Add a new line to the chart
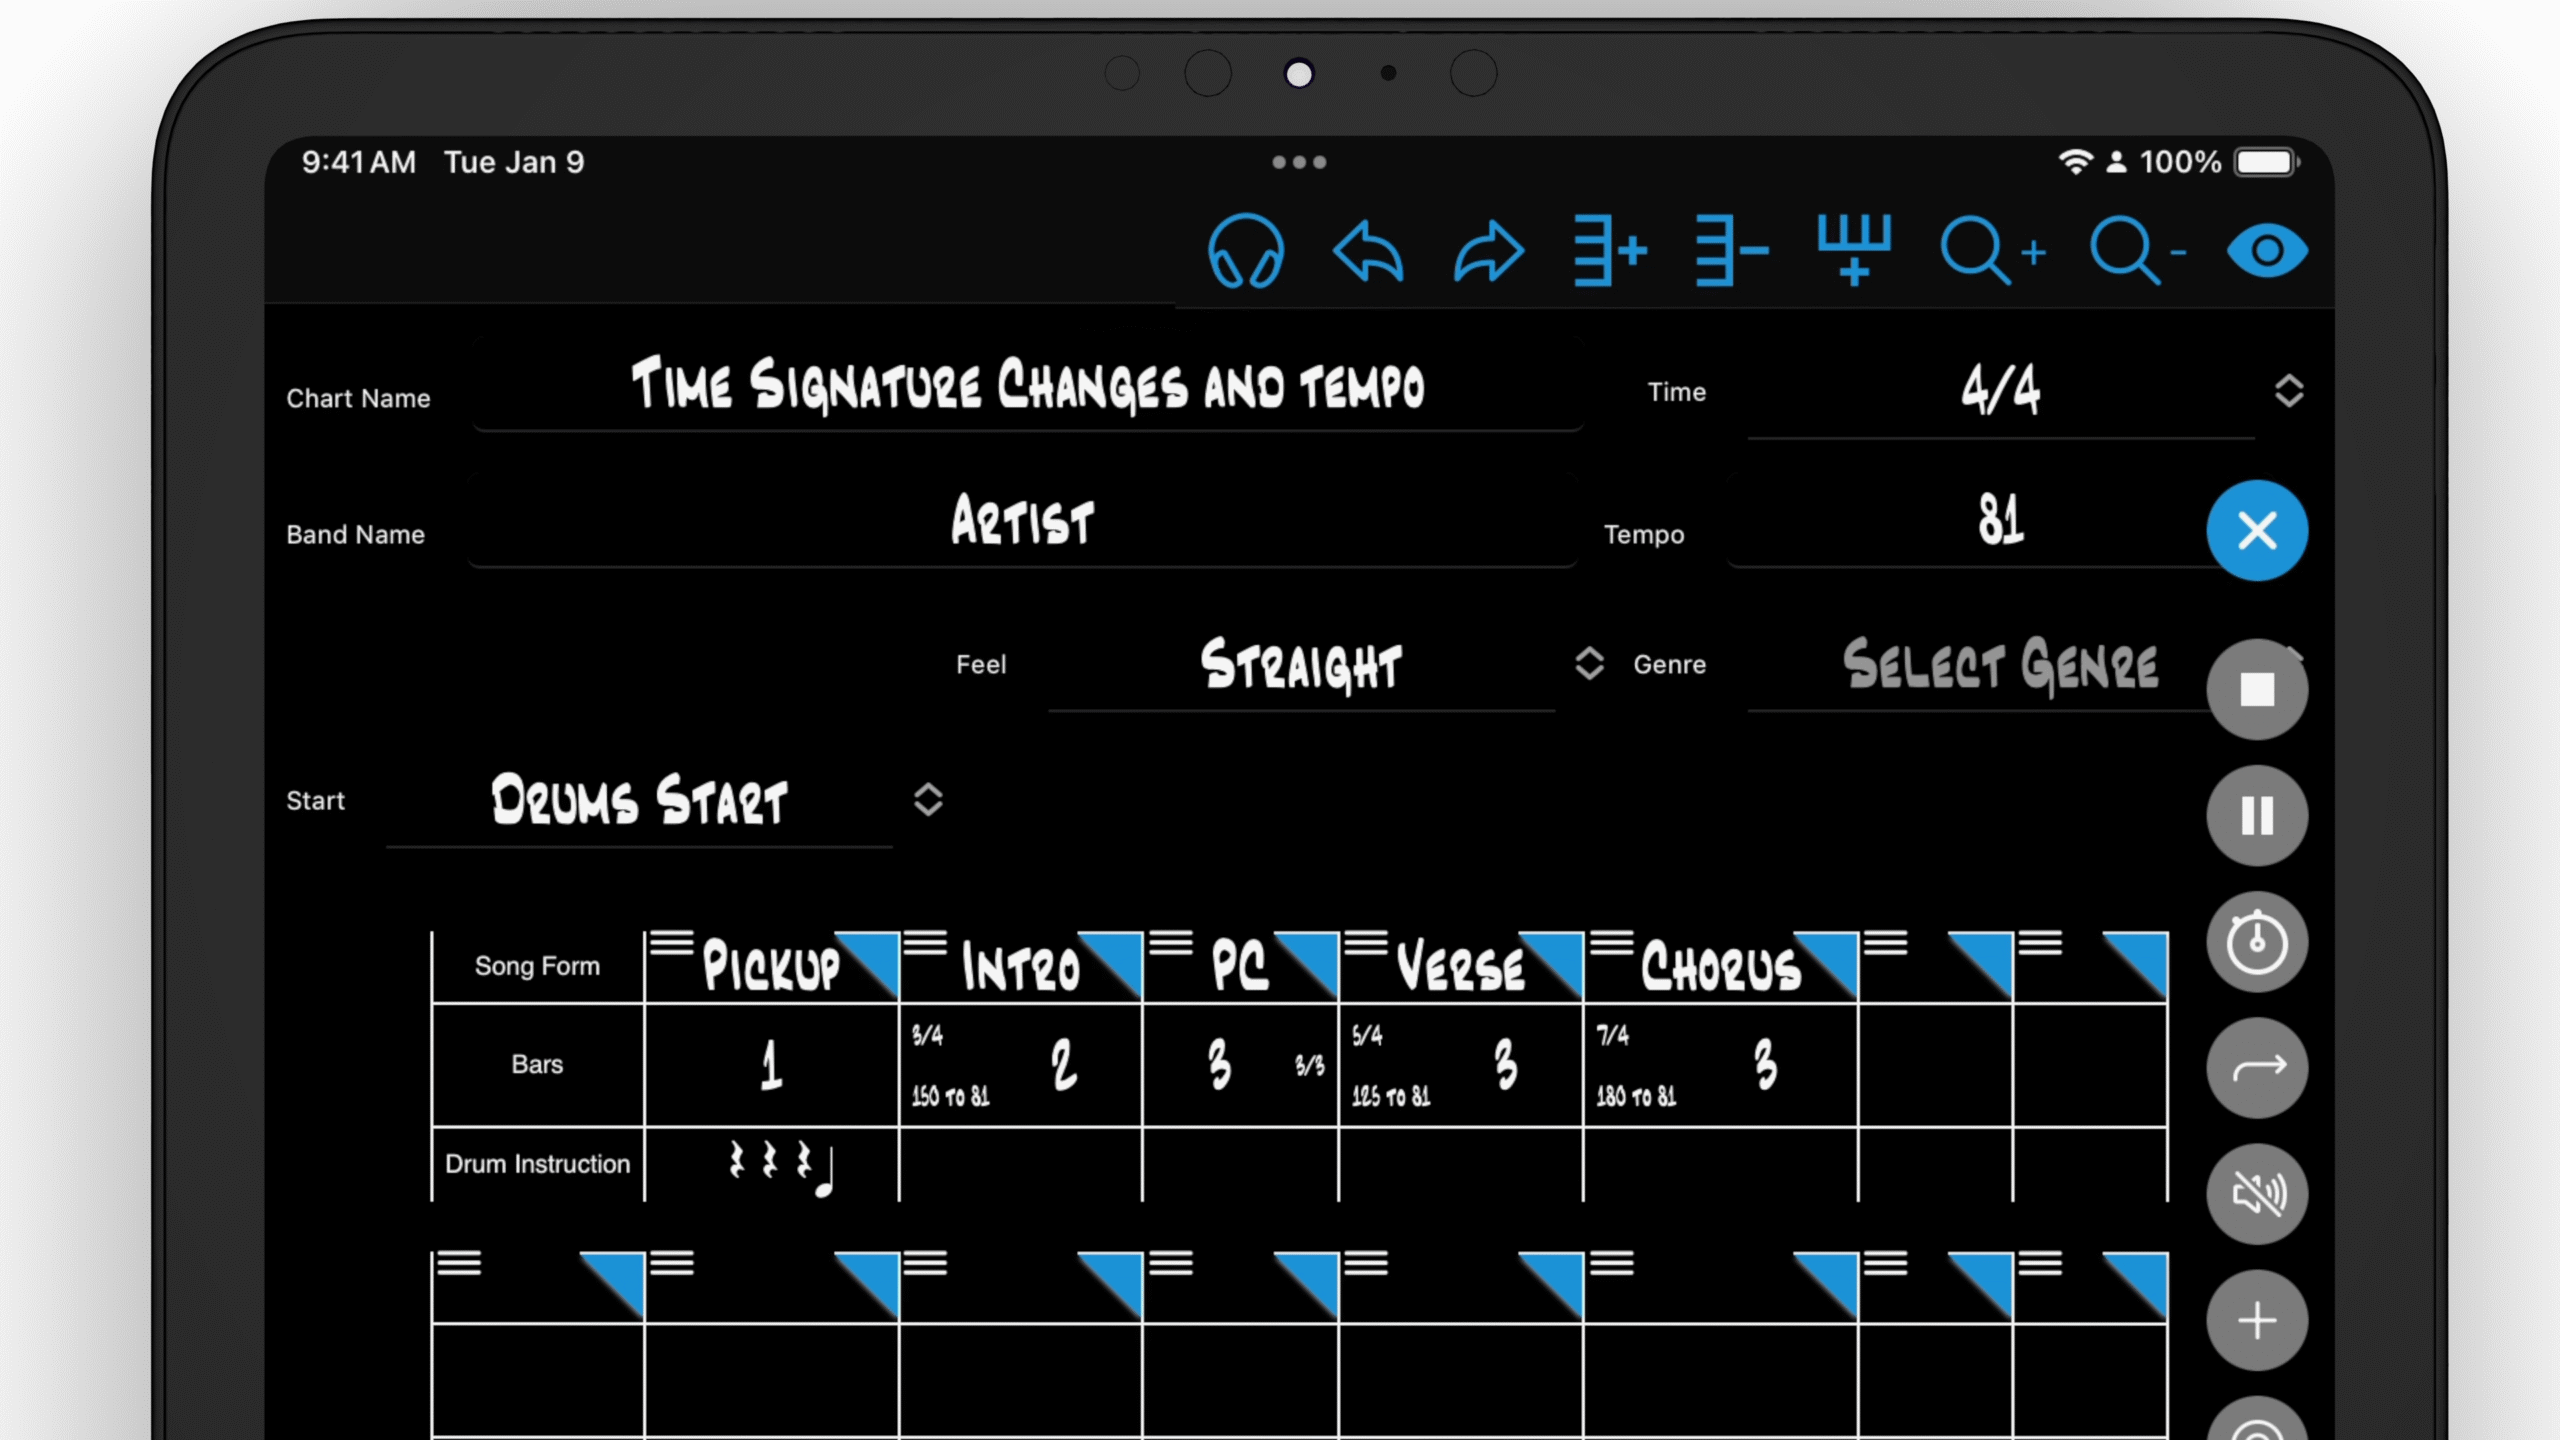 pos(1608,251)
